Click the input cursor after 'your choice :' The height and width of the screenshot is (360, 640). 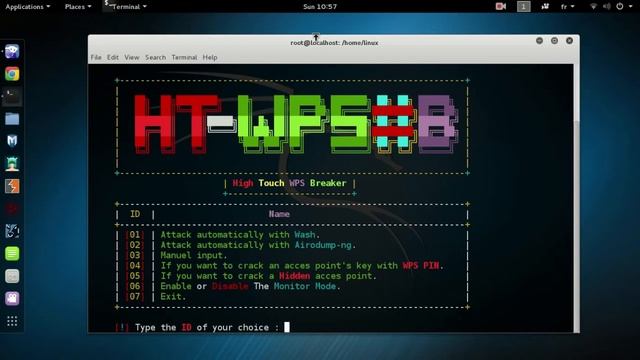click(287, 327)
